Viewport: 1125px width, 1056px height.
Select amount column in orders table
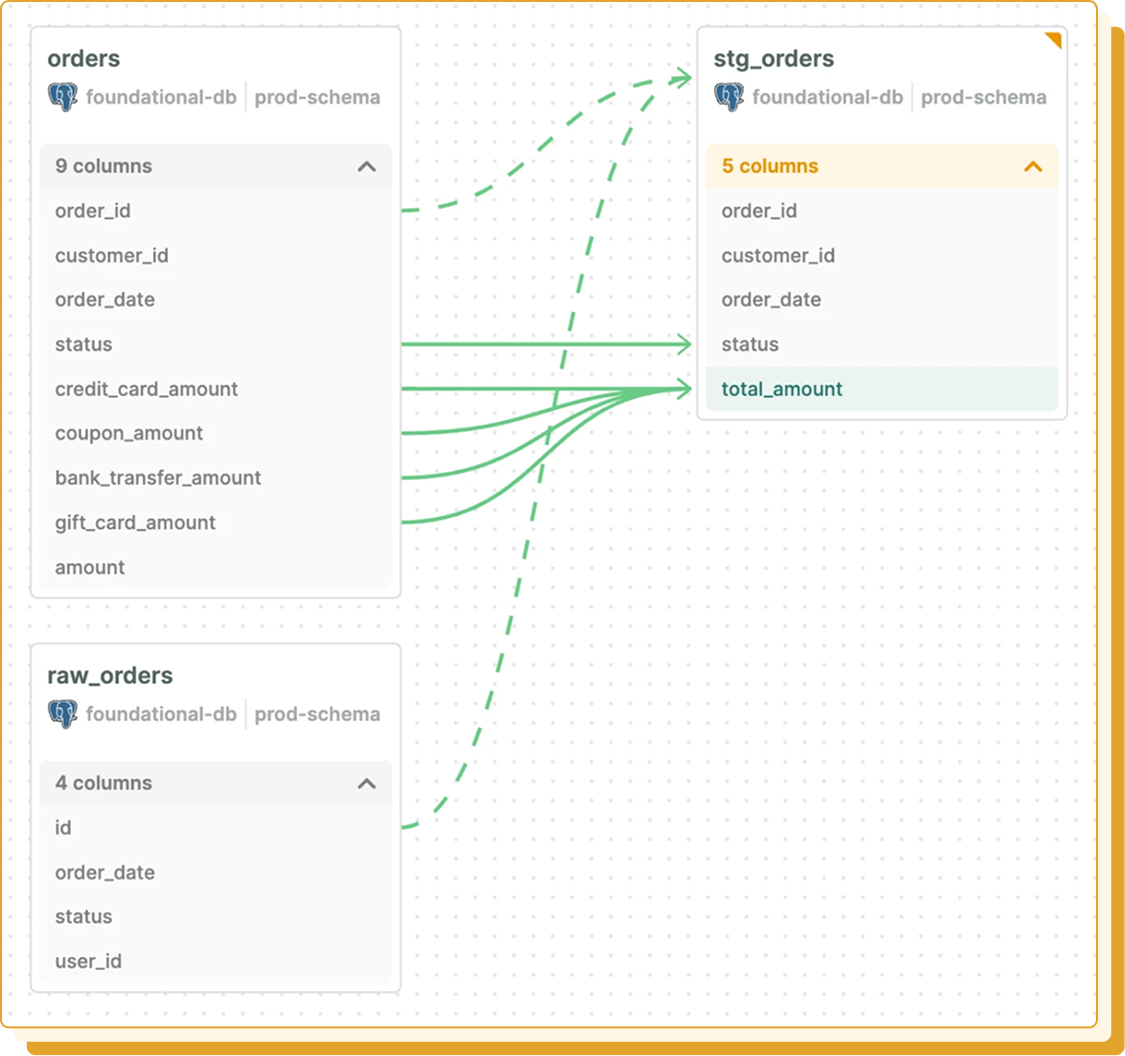[216, 567]
